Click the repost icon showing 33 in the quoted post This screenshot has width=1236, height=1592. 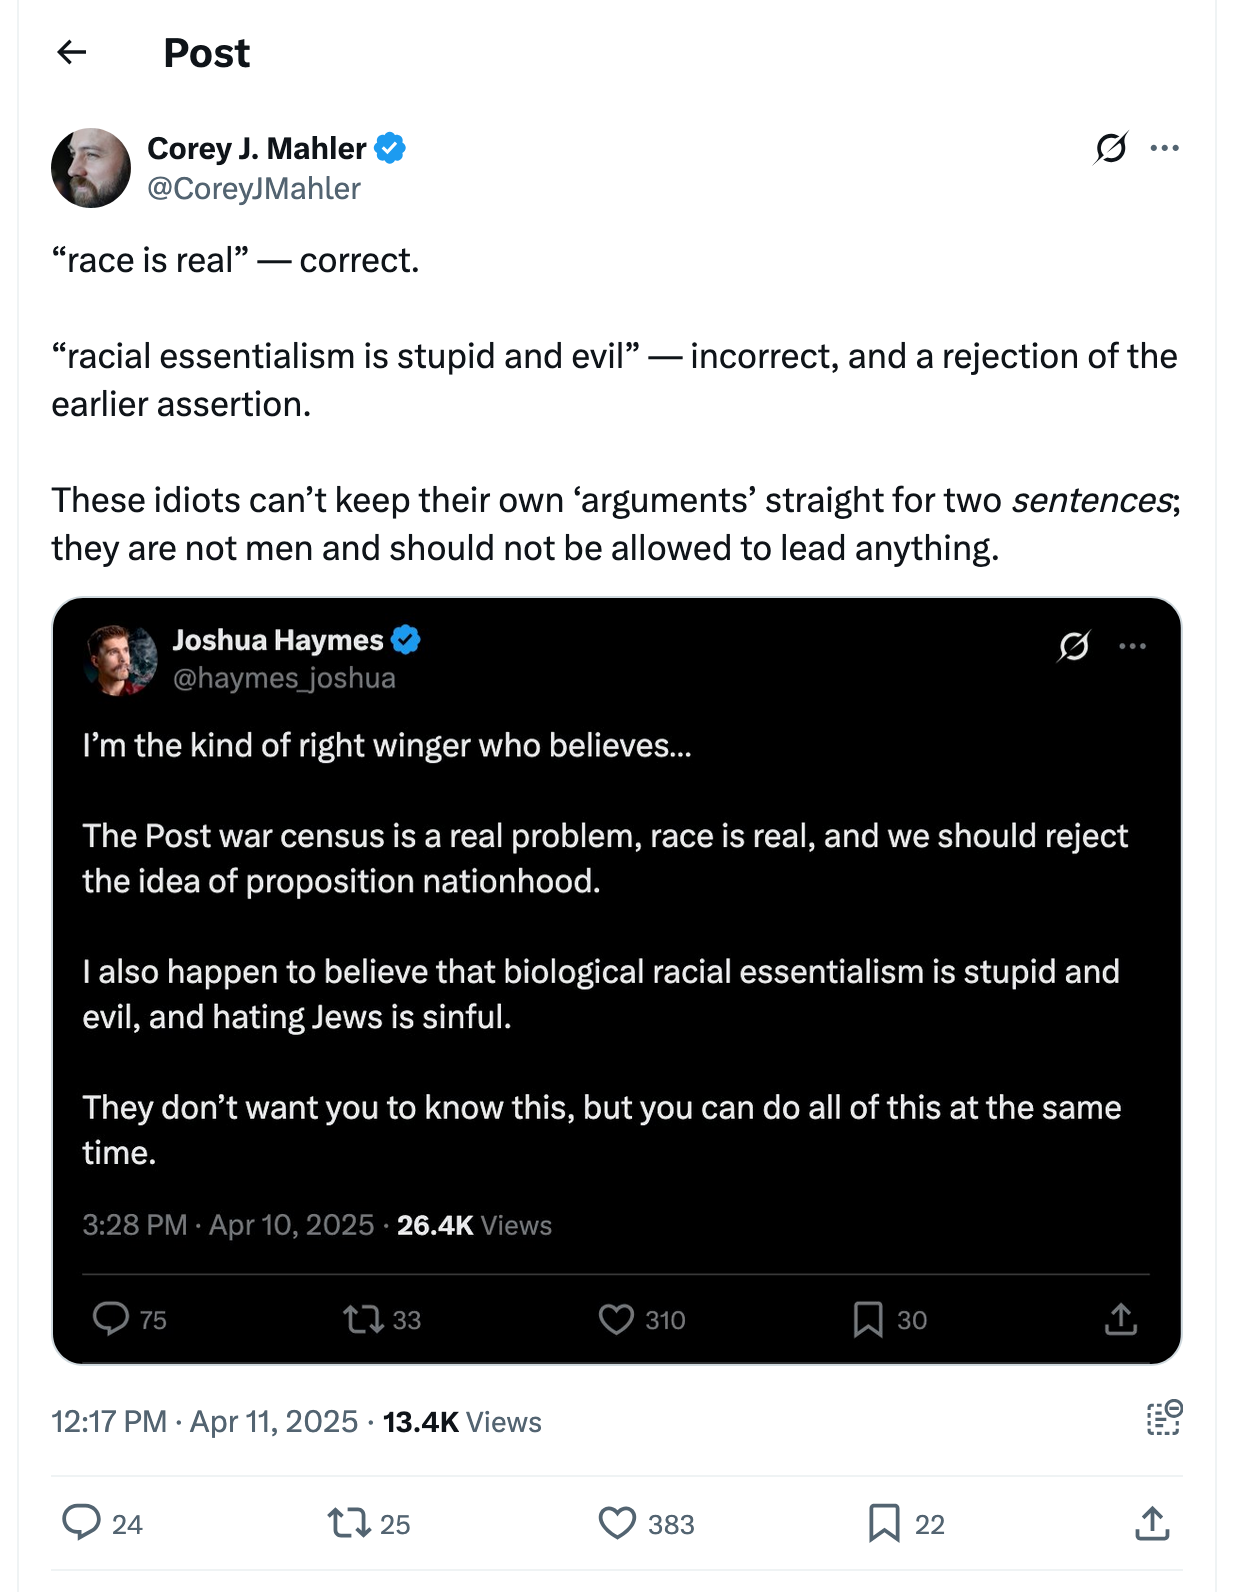pos(363,1319)
